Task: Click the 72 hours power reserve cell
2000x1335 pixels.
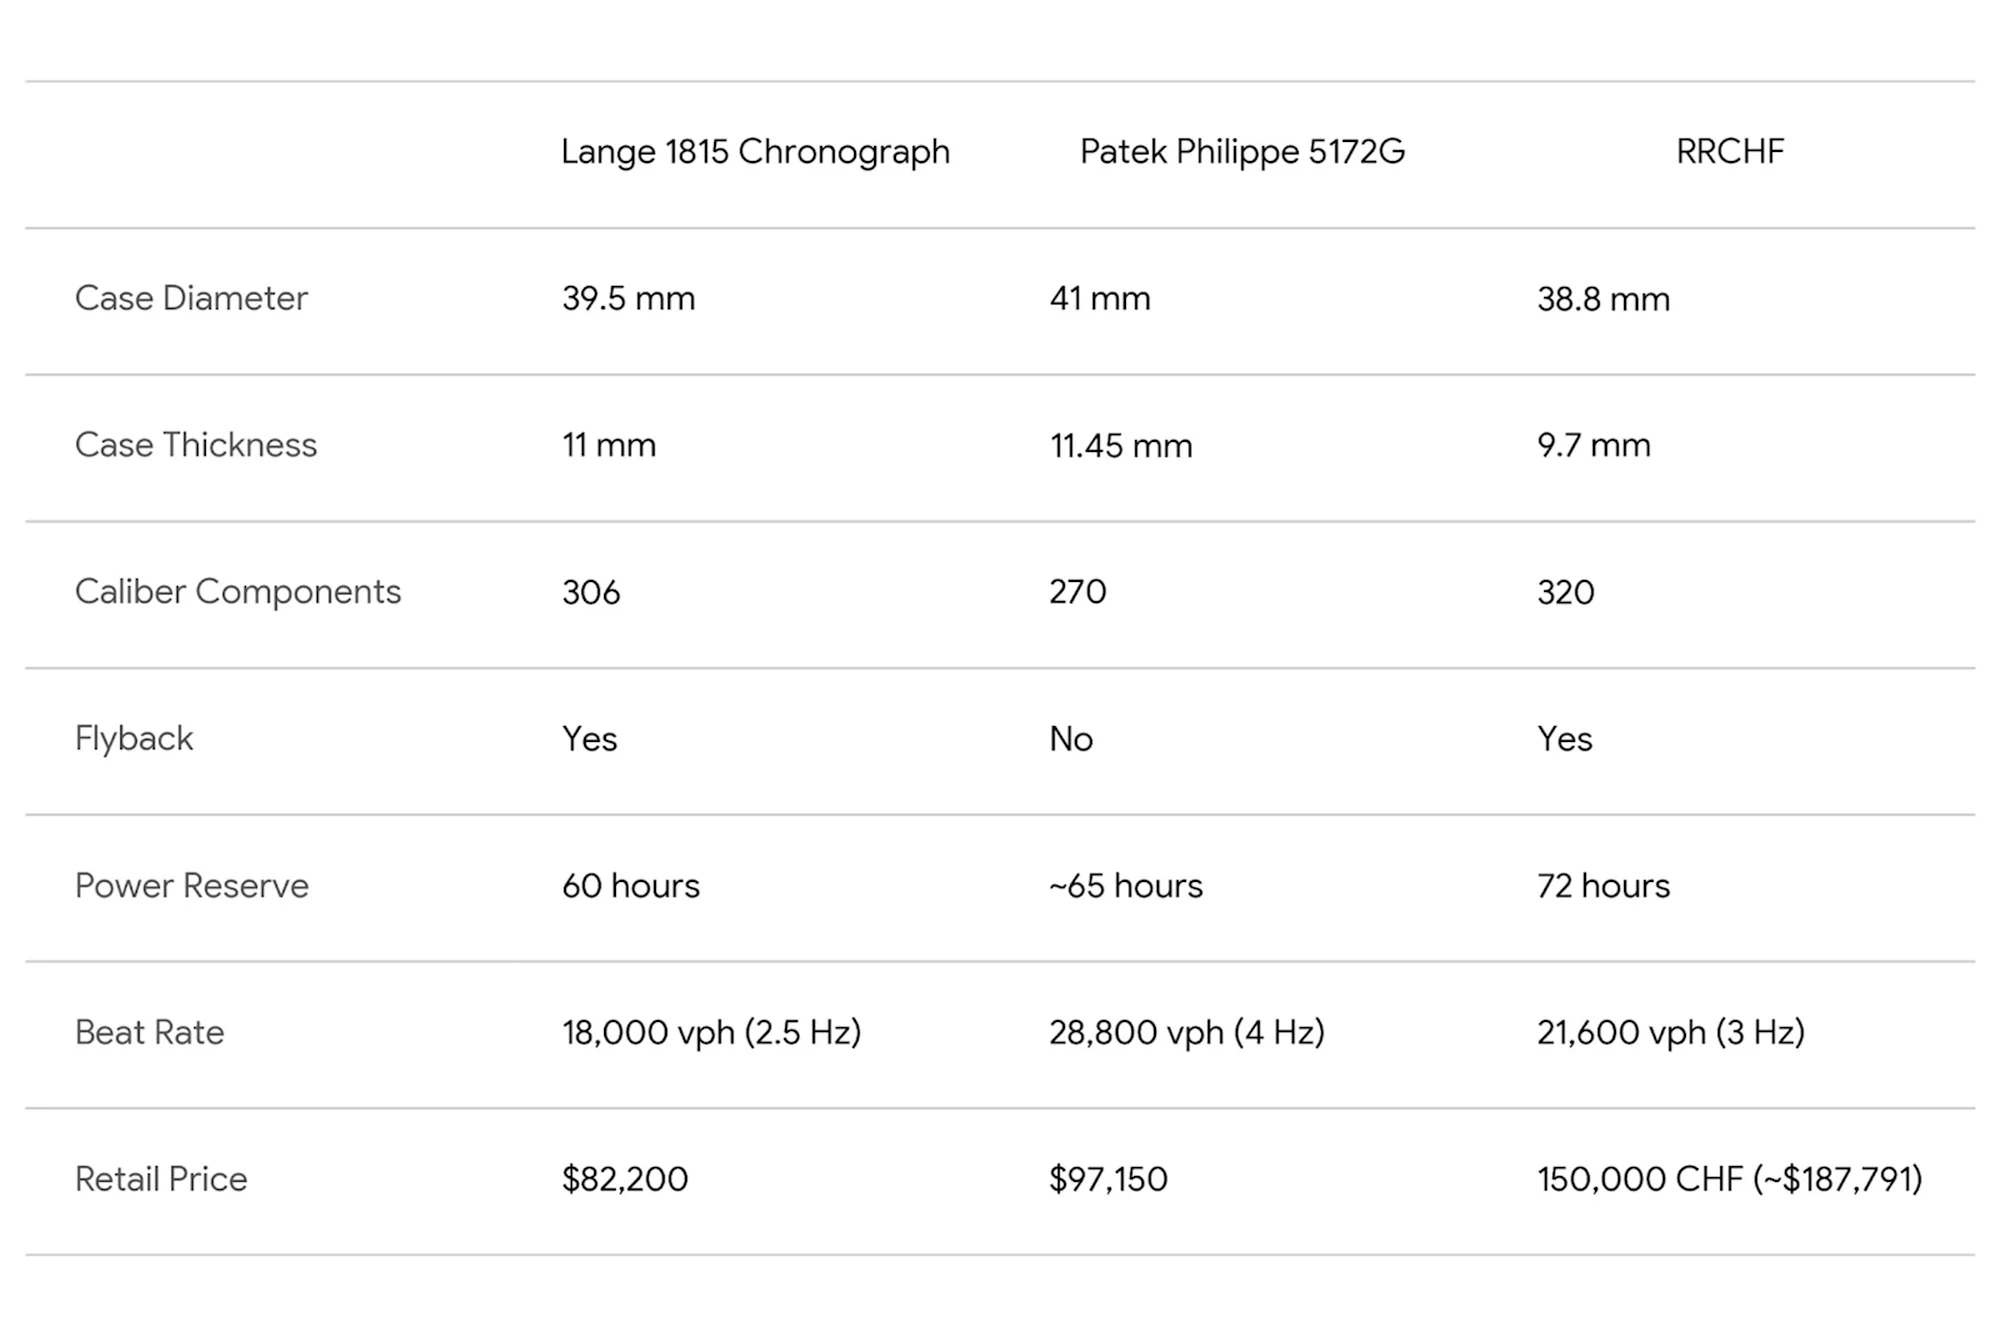Action: [x=1603, y=886]
